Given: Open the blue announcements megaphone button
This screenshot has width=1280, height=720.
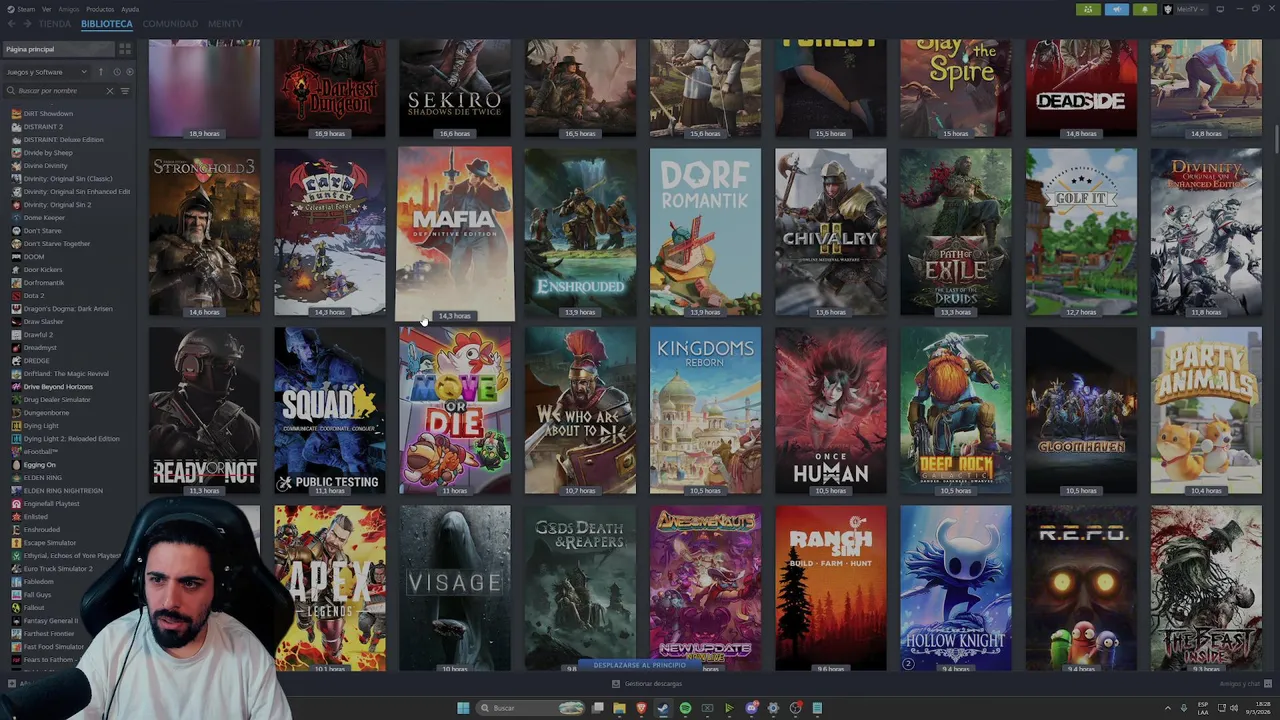Looking at the screenshot, I should tap(1116, 9).
